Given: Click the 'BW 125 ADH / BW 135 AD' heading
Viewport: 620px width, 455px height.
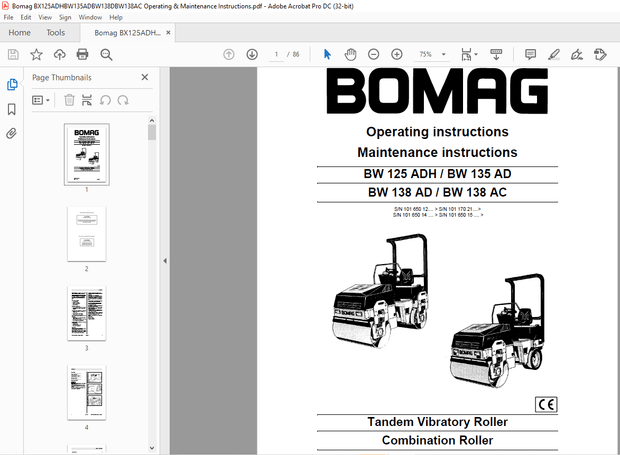Looking at the screenshot, I should click(x=437, y=174).
